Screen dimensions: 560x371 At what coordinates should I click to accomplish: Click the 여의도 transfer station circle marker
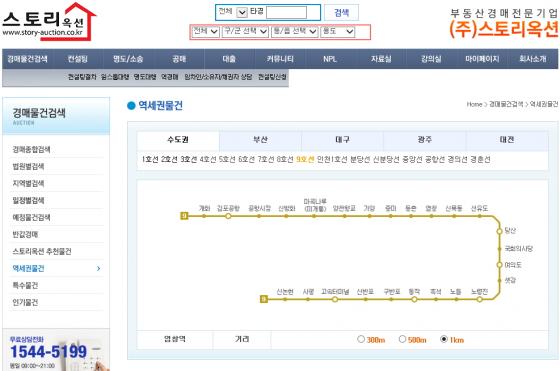click(x=500, y=265)
